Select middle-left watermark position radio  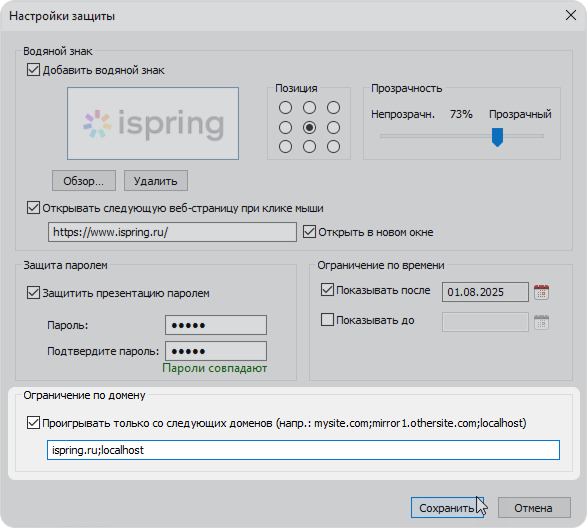coord(285,128)
